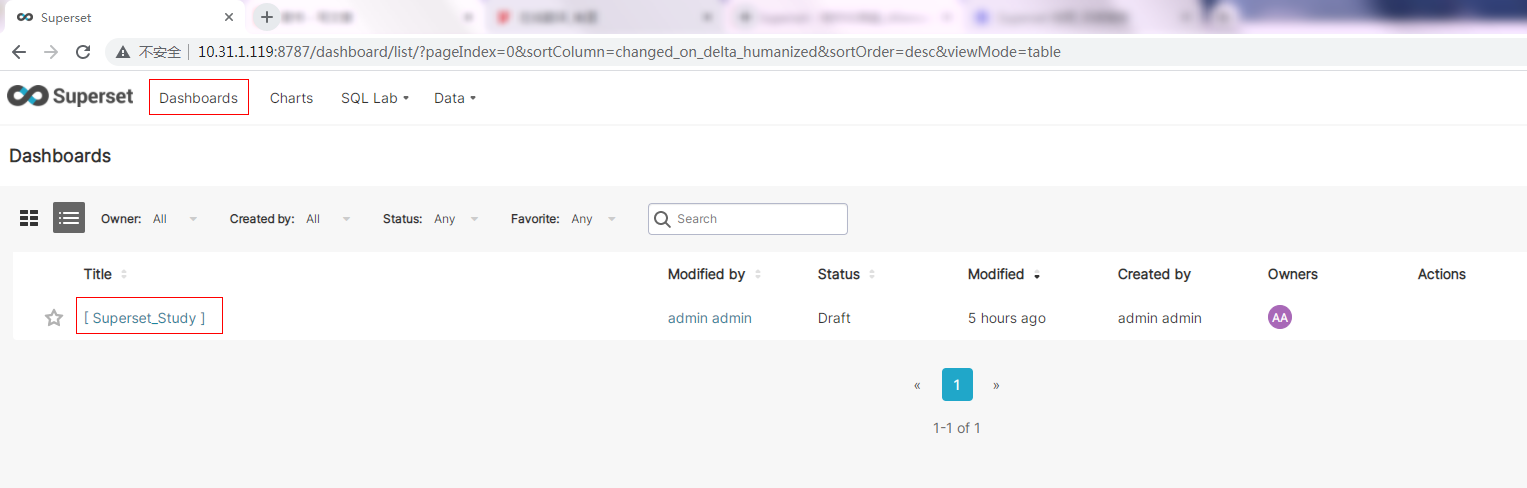This screenshot has height=488, width=1527.
Task: Open the Charts menu item
Action: 291,98
